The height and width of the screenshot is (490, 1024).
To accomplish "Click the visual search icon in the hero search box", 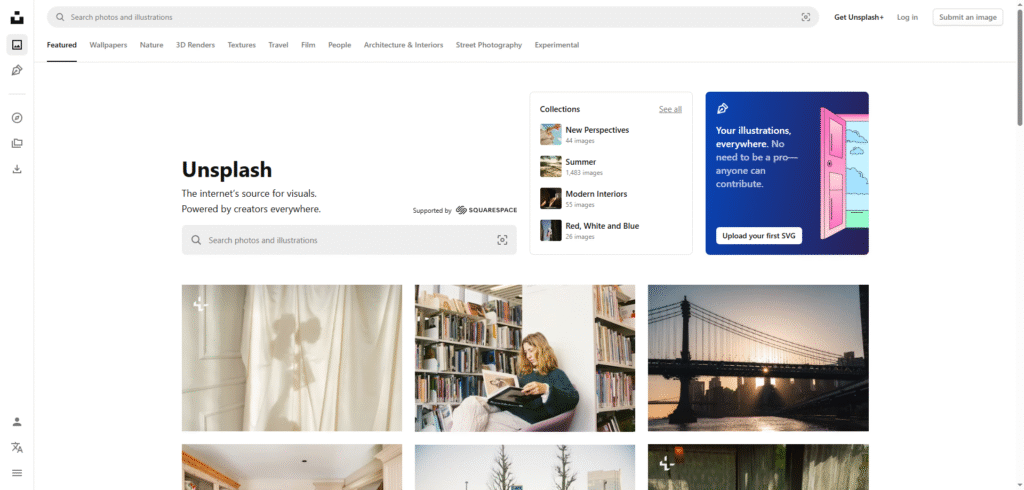I will 502,240.
